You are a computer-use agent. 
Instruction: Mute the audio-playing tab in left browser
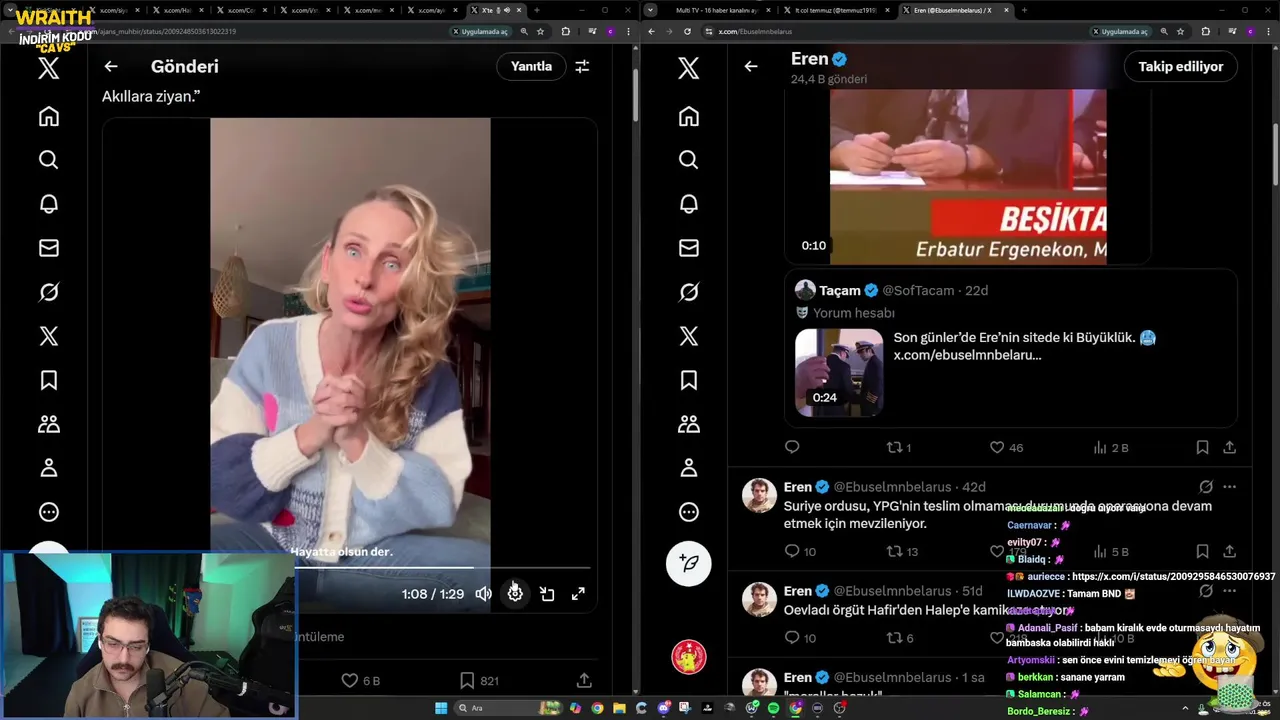click(x=509, y=10)
